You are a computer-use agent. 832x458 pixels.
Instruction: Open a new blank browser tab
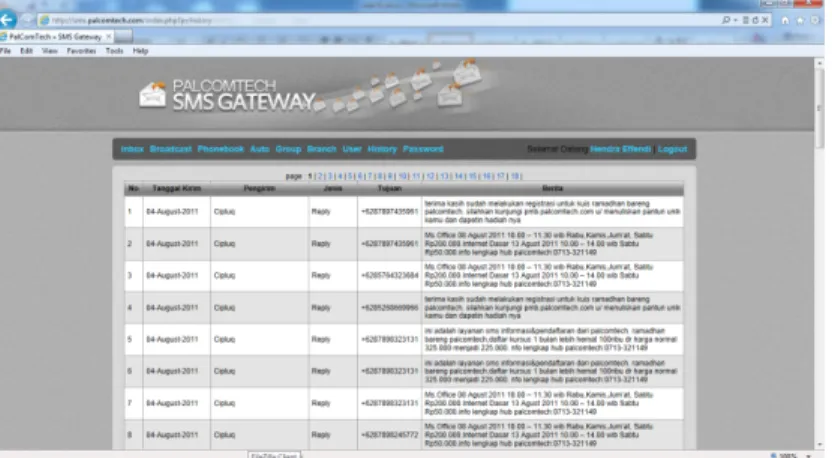123,37
